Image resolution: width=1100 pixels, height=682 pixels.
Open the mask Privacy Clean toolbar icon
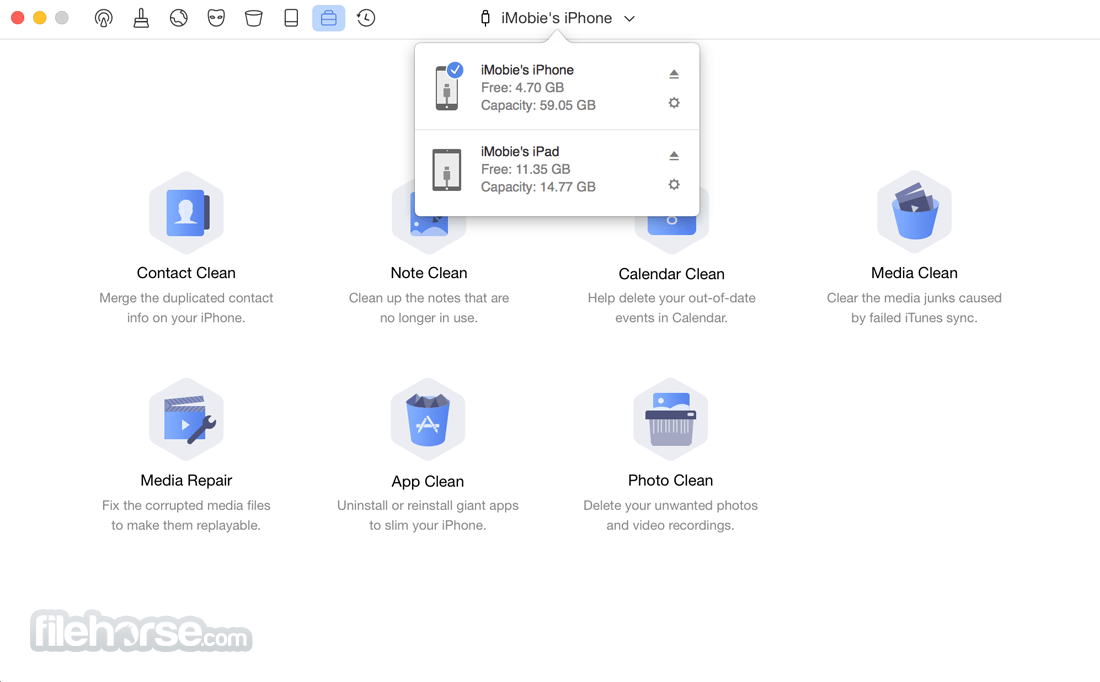coord(216,18)
